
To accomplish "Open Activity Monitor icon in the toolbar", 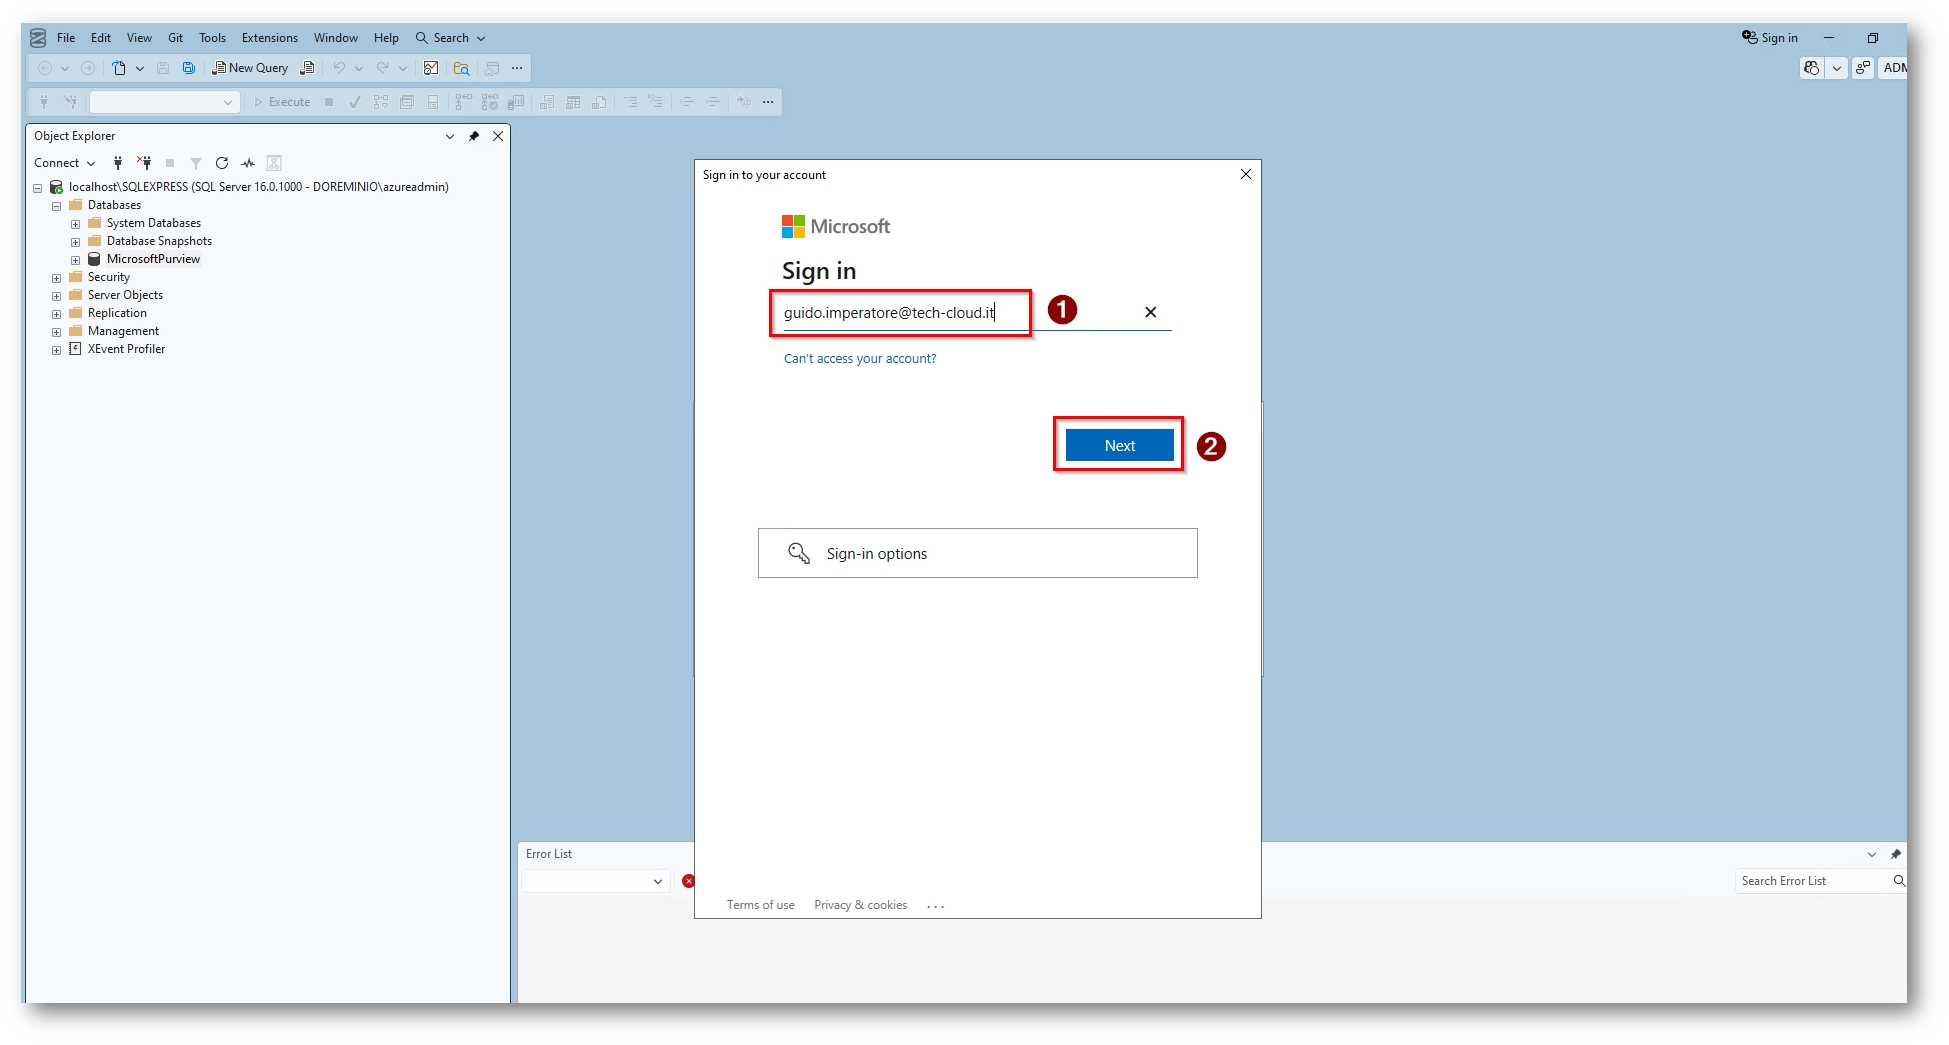I will (431, 68).
